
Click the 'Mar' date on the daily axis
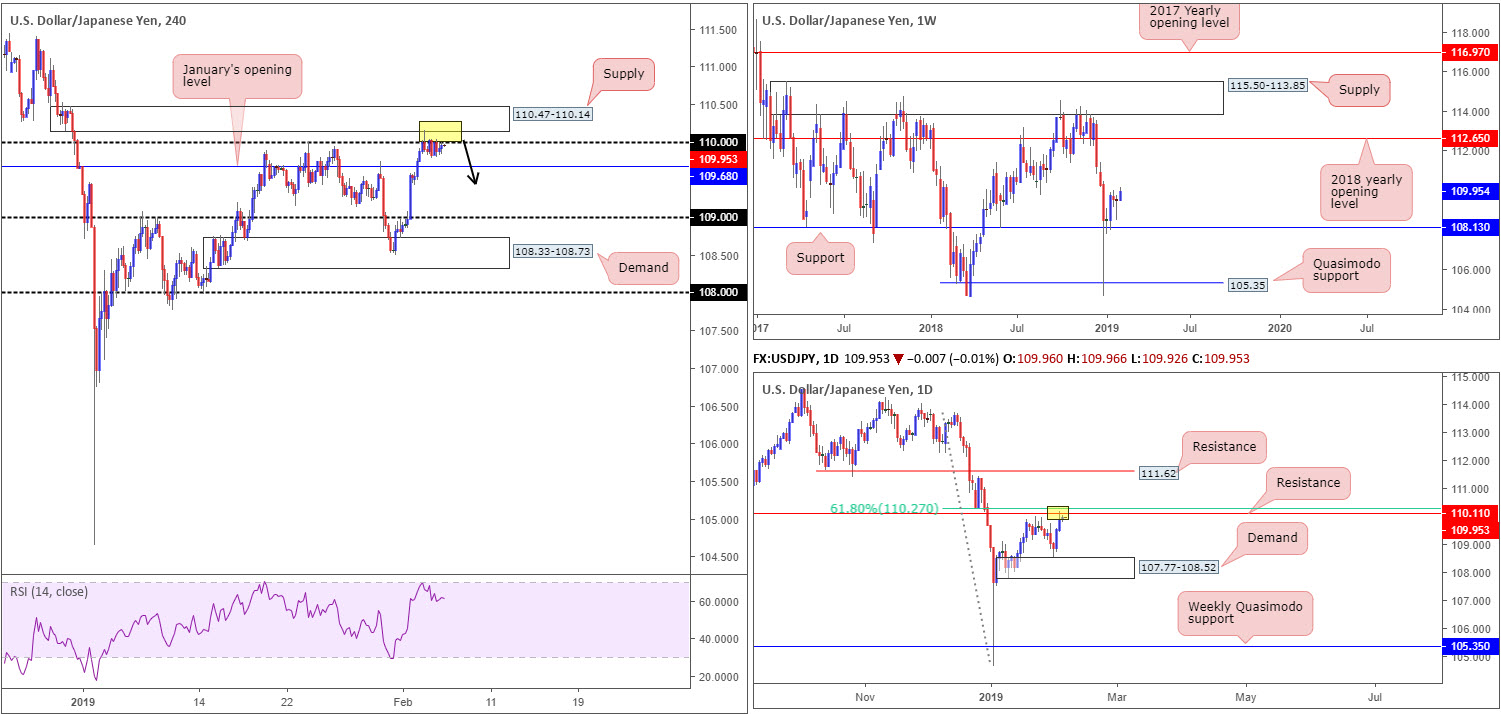[x=1117, y=695]
